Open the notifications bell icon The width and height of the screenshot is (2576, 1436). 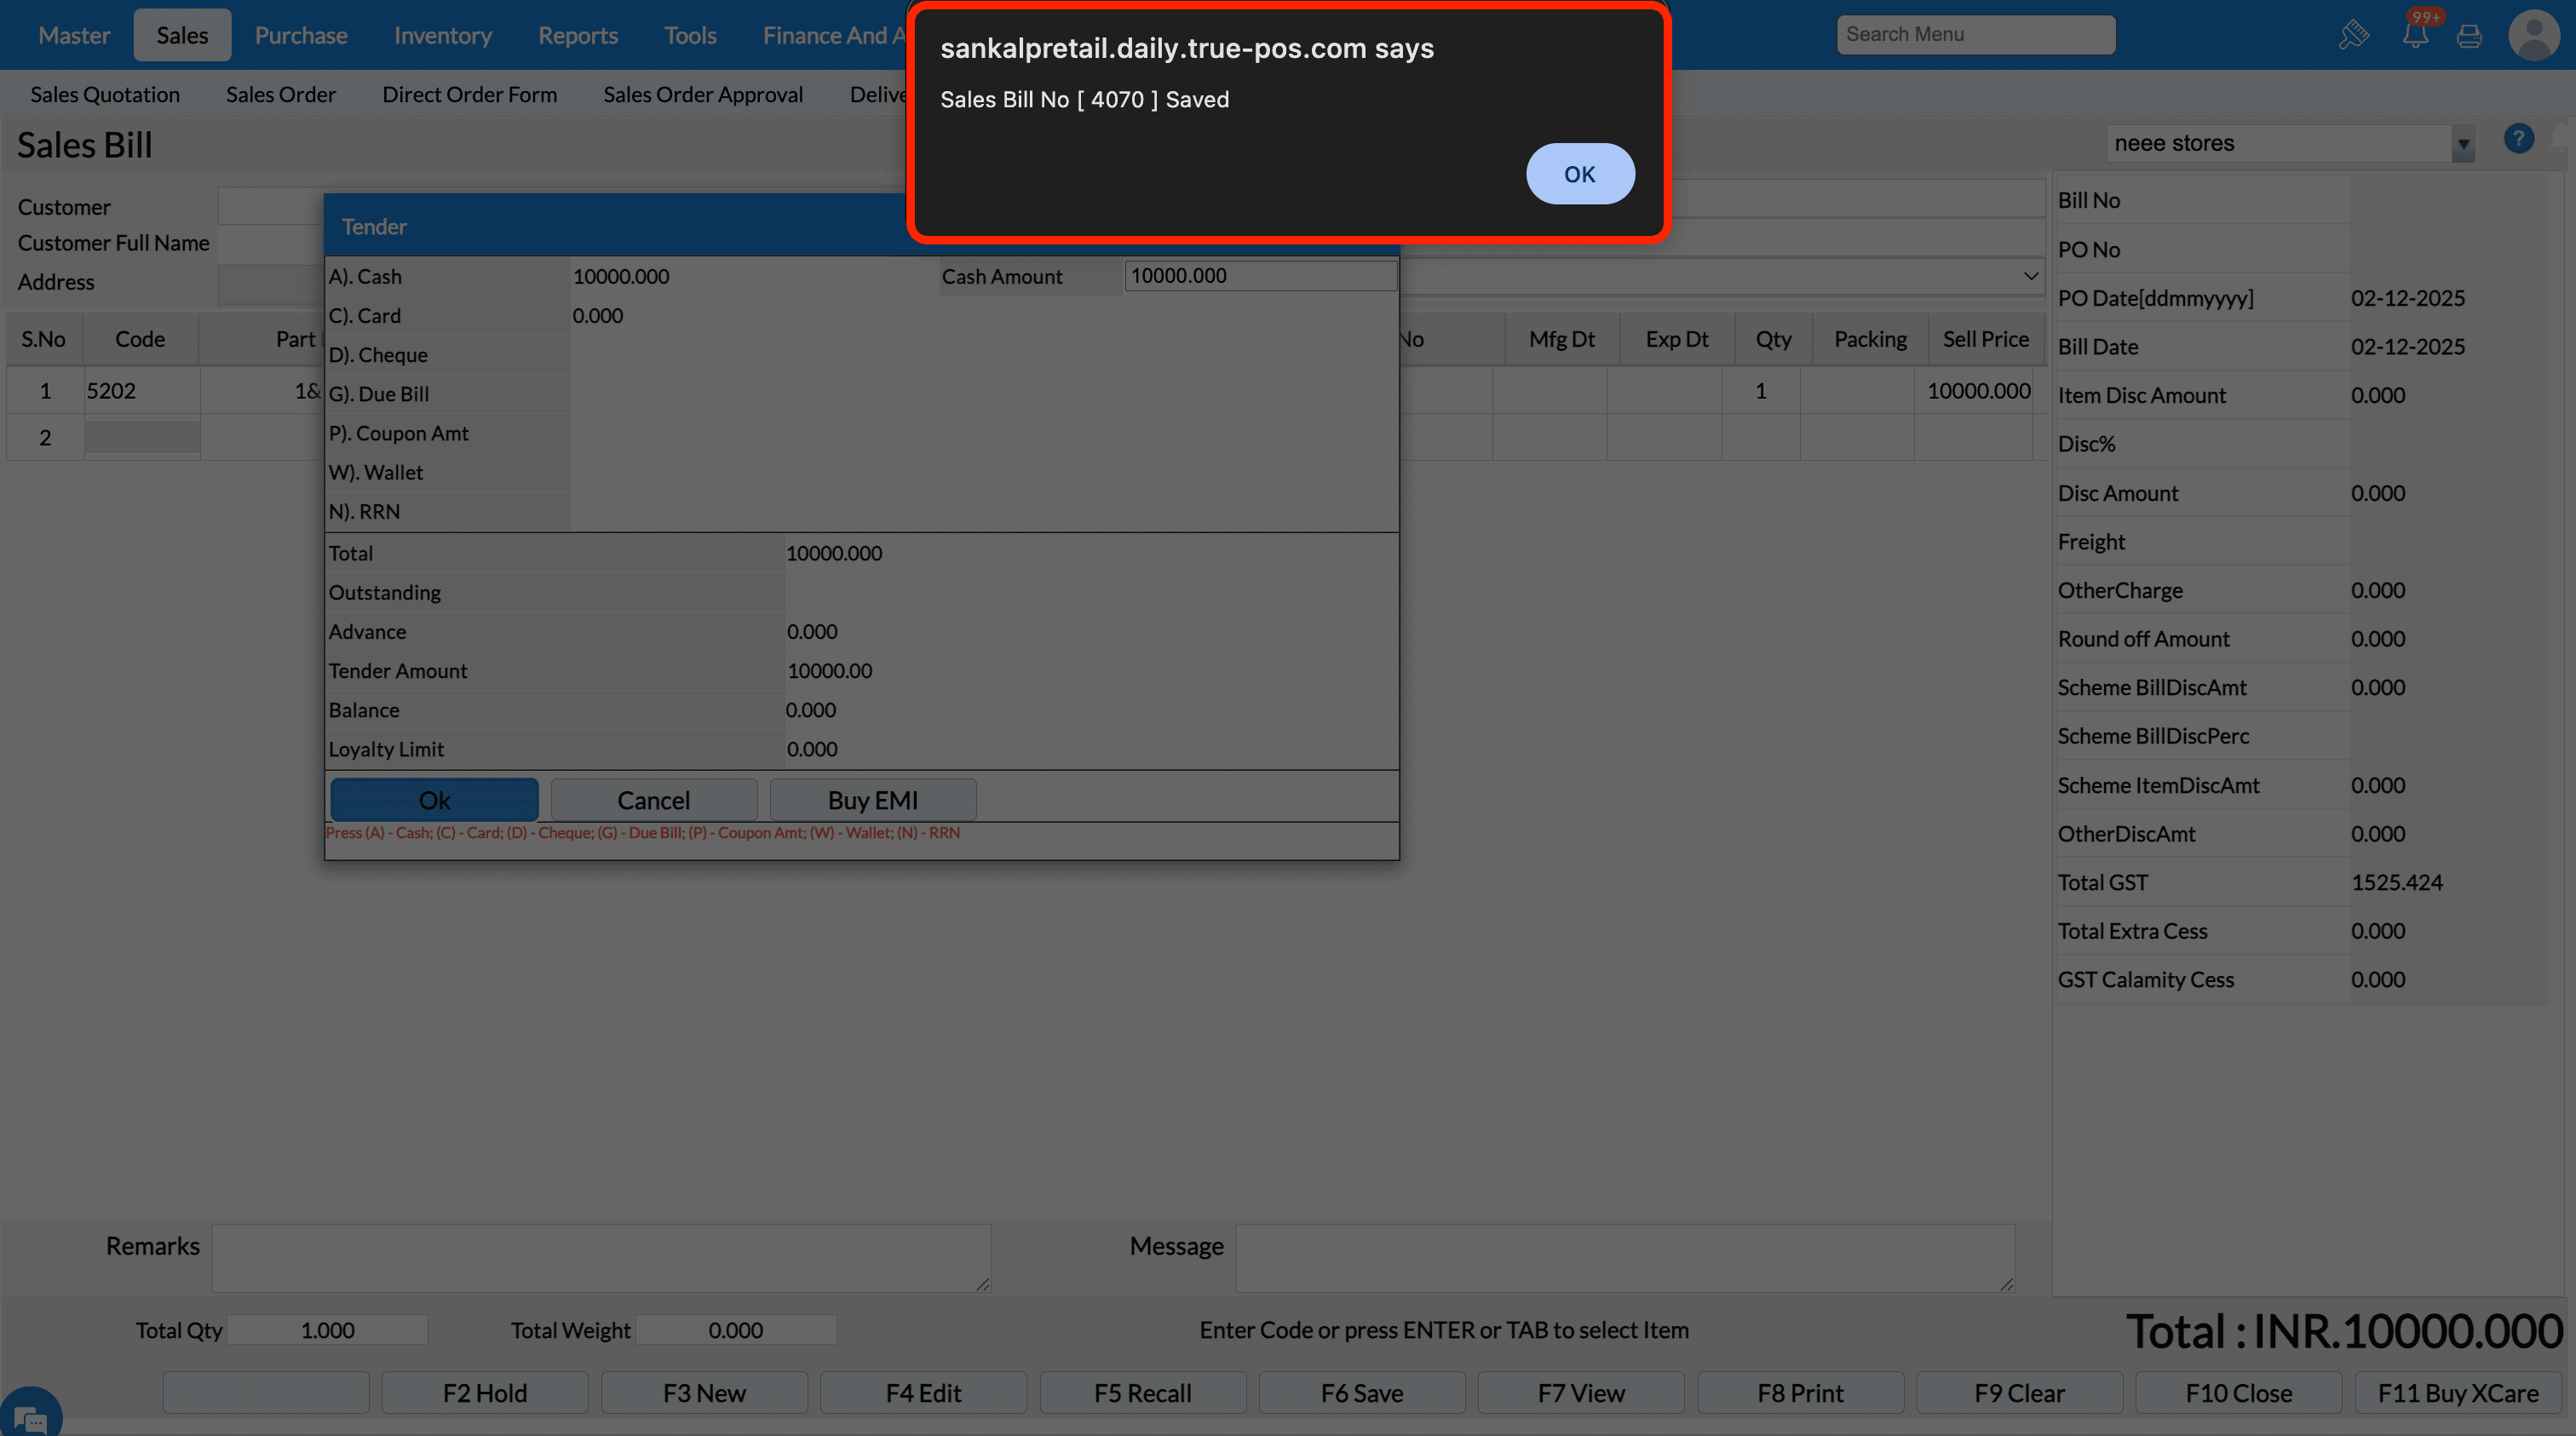(x=2415, y=35)
